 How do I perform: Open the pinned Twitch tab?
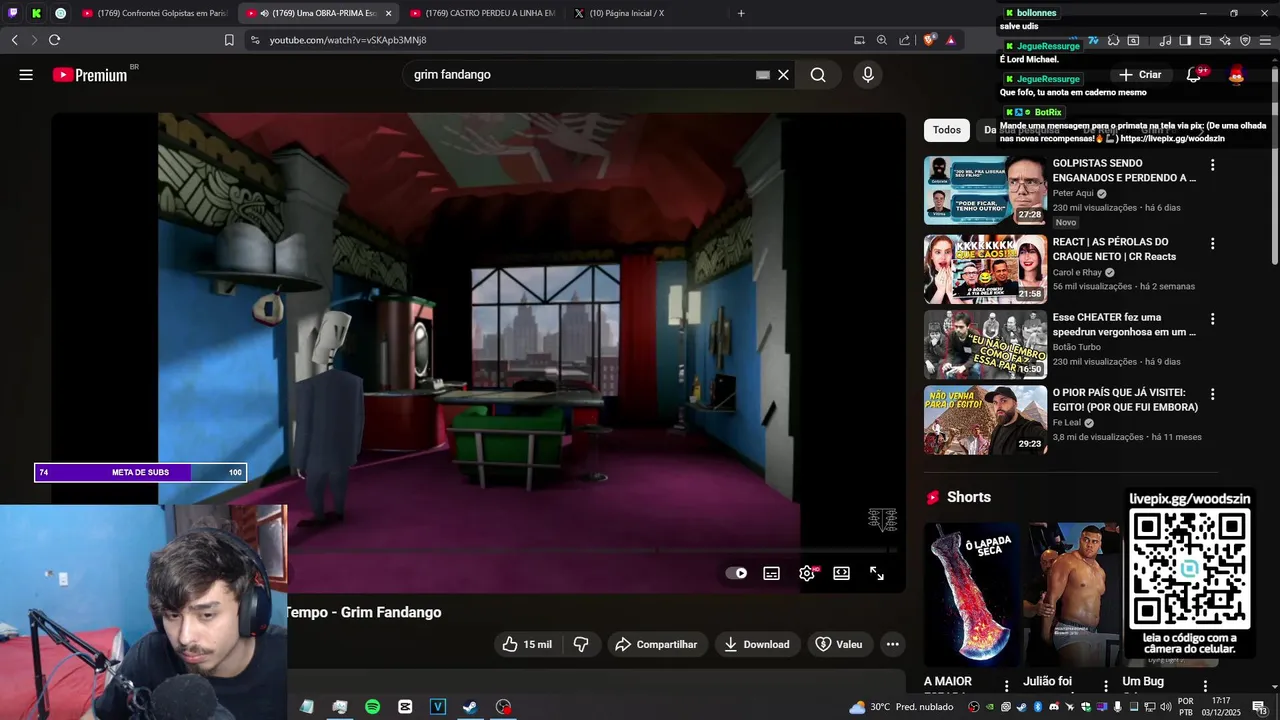13,13
